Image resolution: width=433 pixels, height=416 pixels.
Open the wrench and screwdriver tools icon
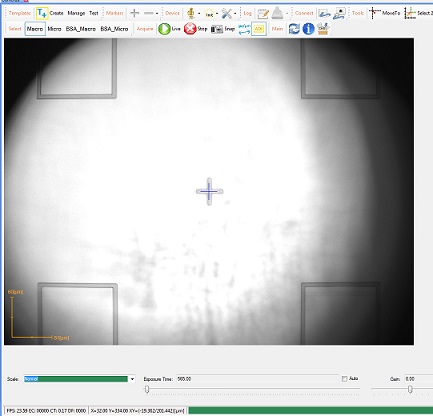pos(227,13)
